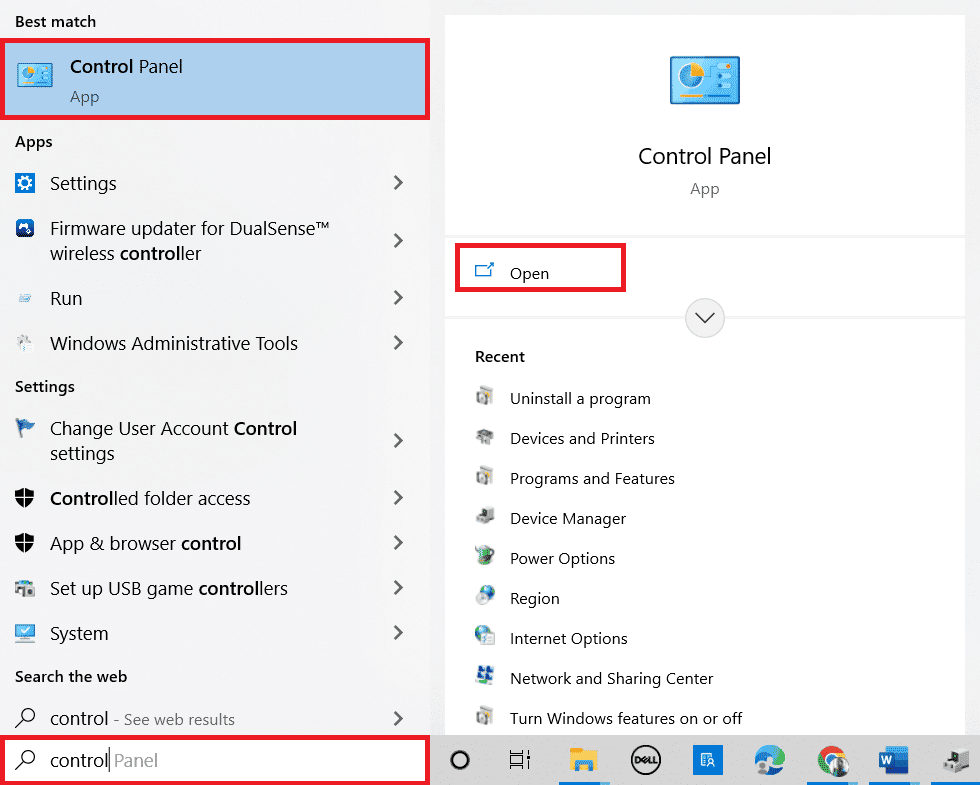This screenshot has height=785, width=980.
Task: Launch Microsoft Word from taskbar
Action: point(893,760)
